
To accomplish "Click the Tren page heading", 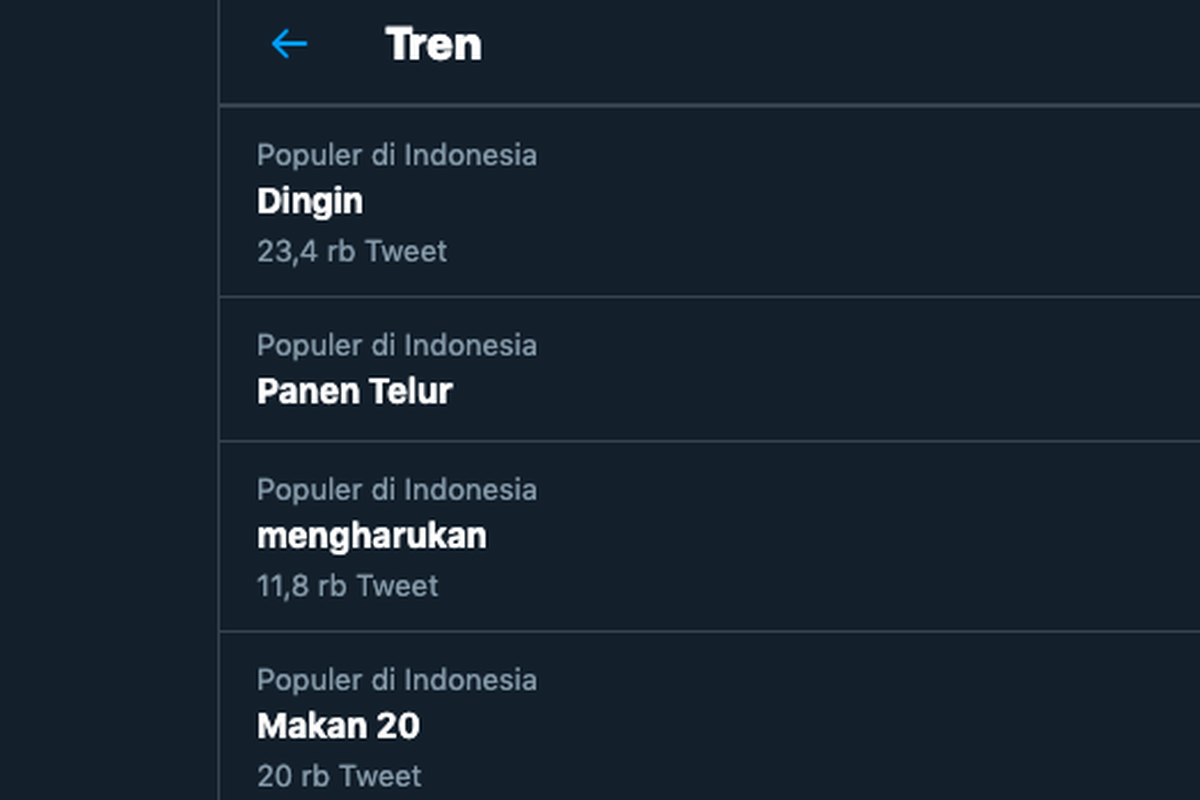I will 433,44.
